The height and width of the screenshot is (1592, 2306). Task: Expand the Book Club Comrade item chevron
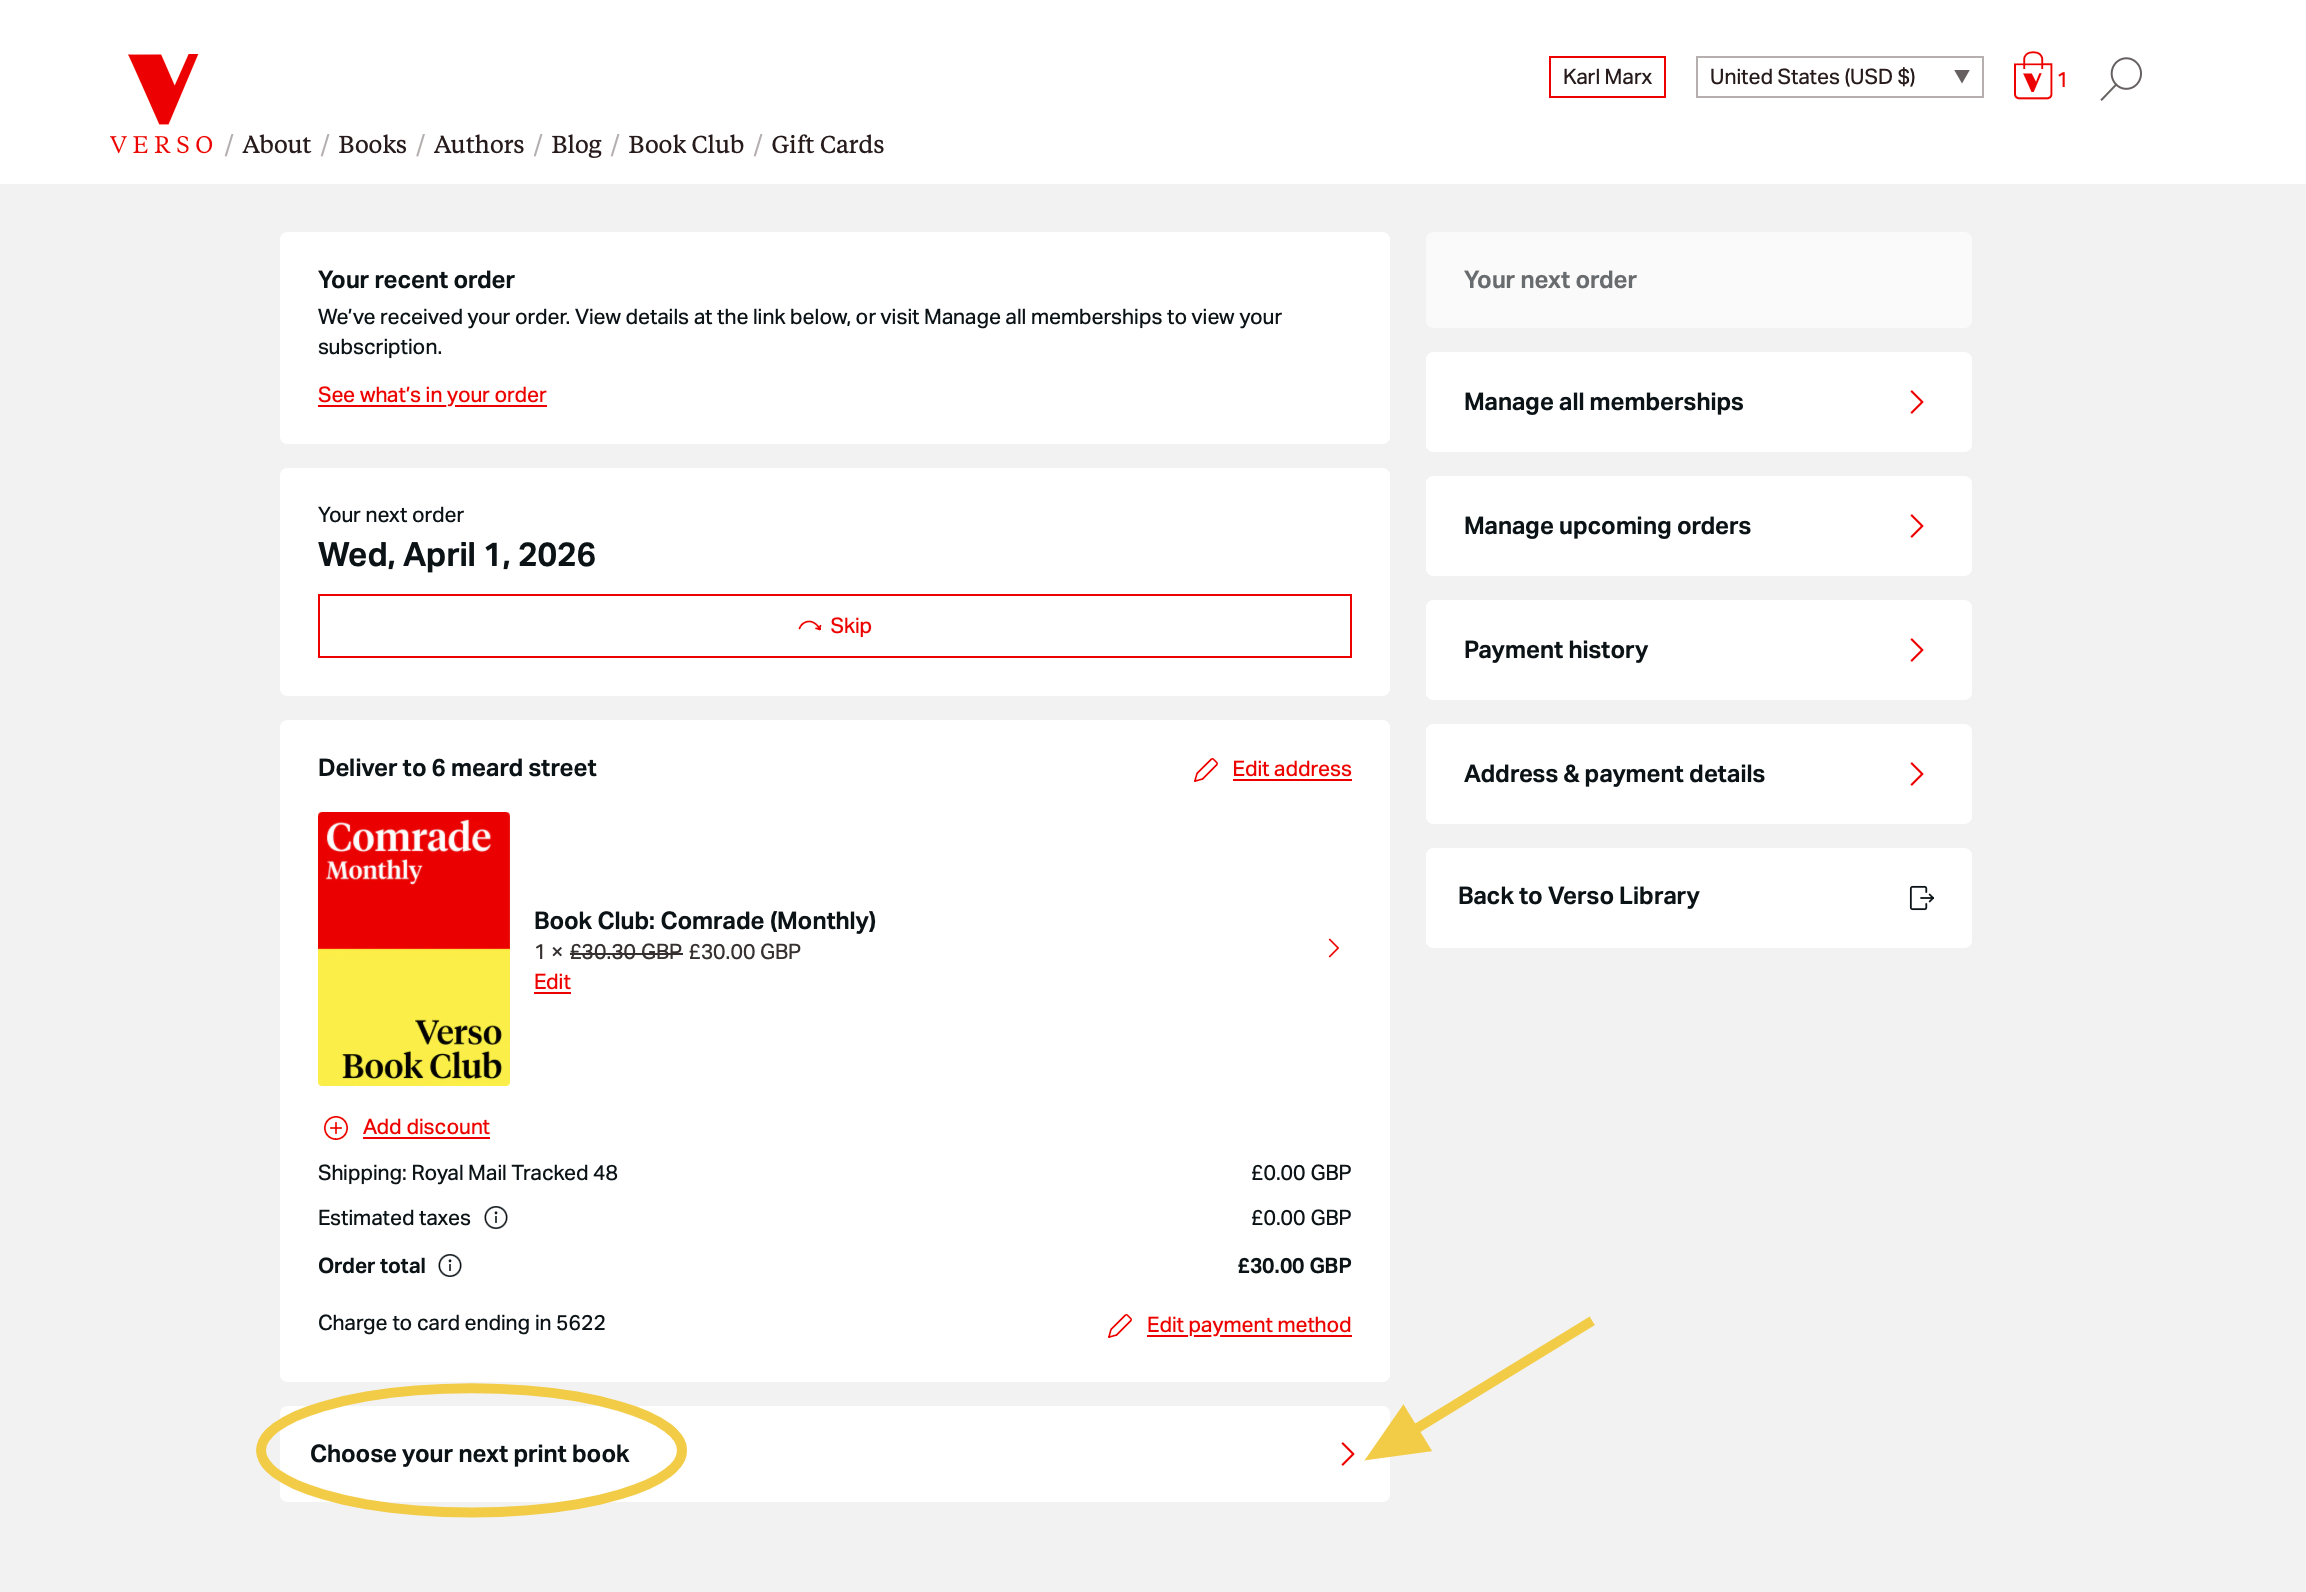[x=1333, y=948]
